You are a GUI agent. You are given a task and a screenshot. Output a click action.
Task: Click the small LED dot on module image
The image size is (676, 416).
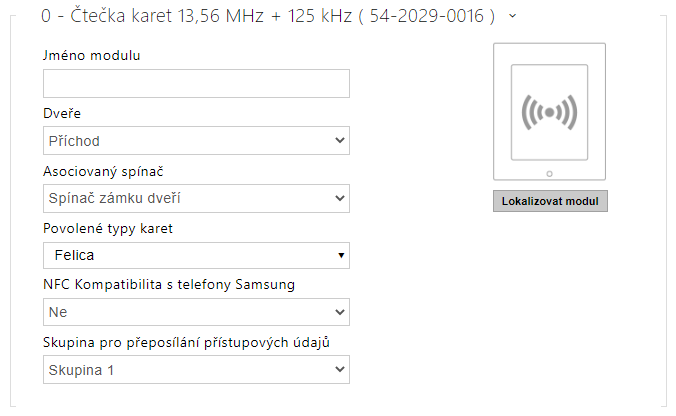coord(549,174)
